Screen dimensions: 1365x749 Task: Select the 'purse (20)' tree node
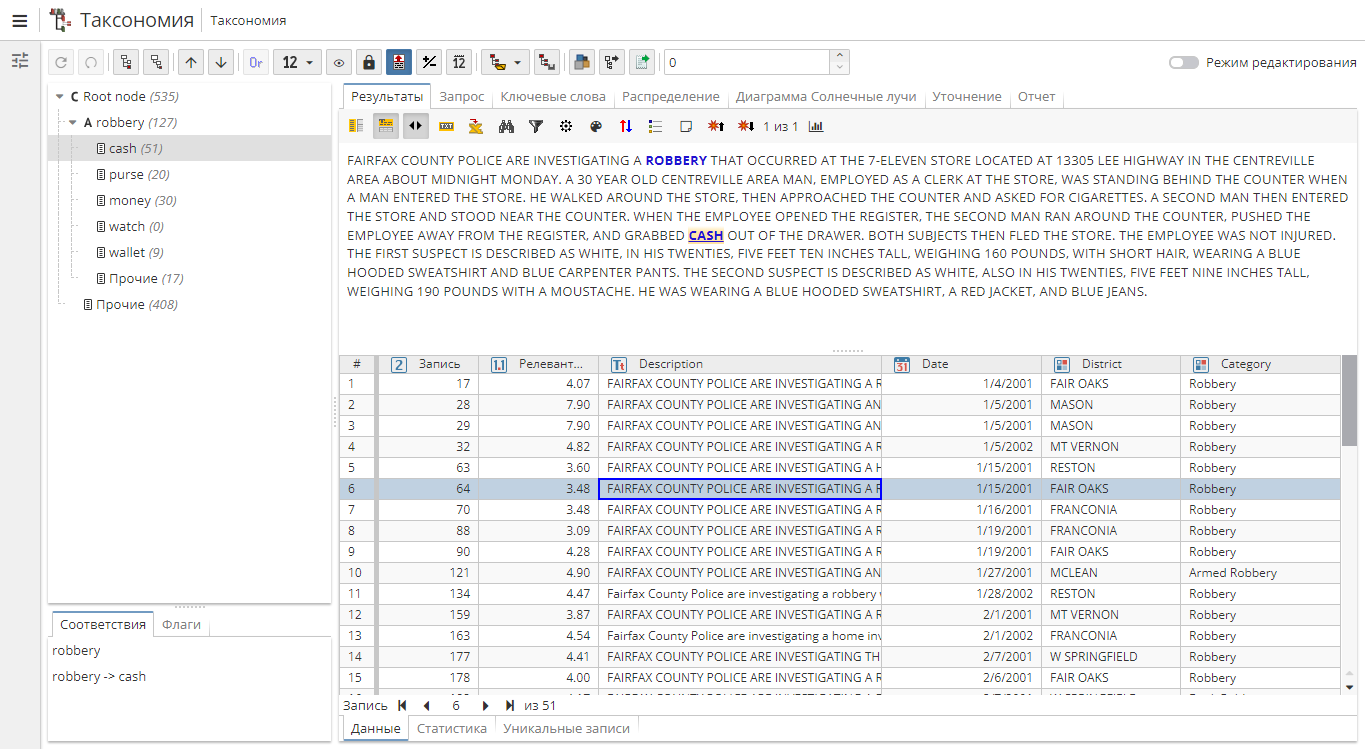coord(139,174)
